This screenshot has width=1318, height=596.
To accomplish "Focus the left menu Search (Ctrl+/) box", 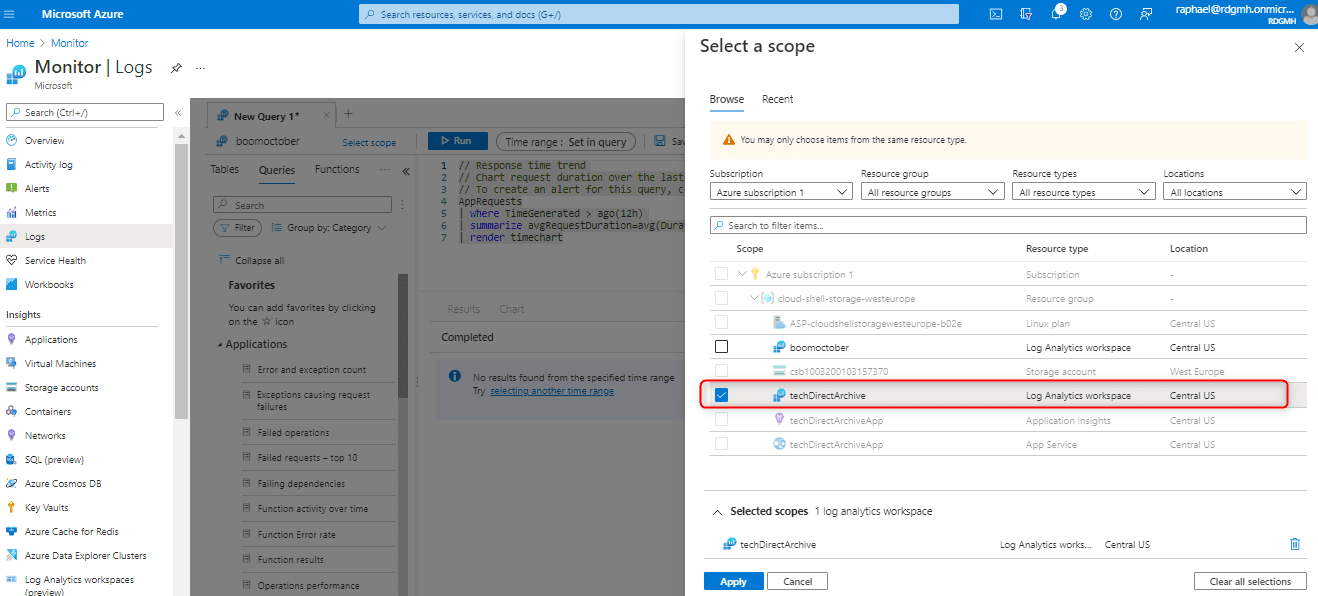I will [x=85, y=112].
